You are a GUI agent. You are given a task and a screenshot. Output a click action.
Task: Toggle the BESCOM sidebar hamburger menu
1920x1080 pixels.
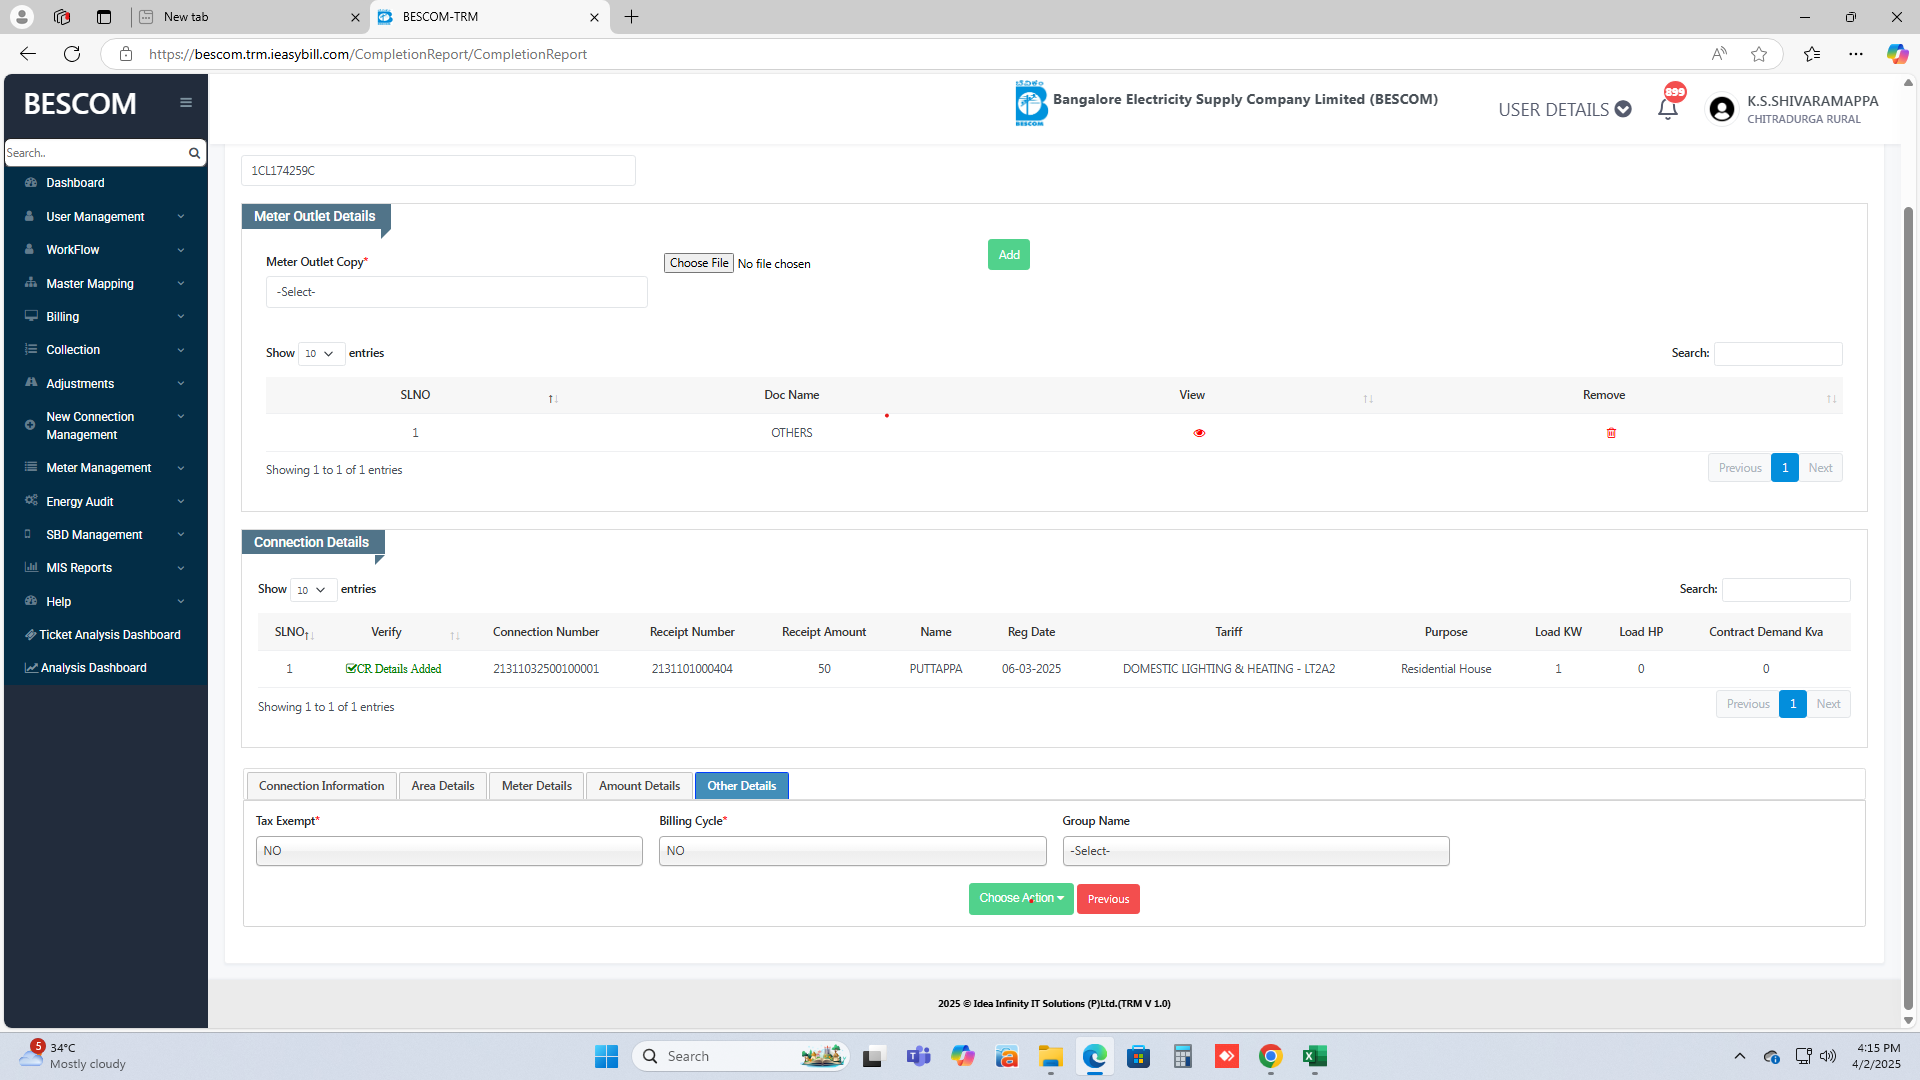click(186, 103)
